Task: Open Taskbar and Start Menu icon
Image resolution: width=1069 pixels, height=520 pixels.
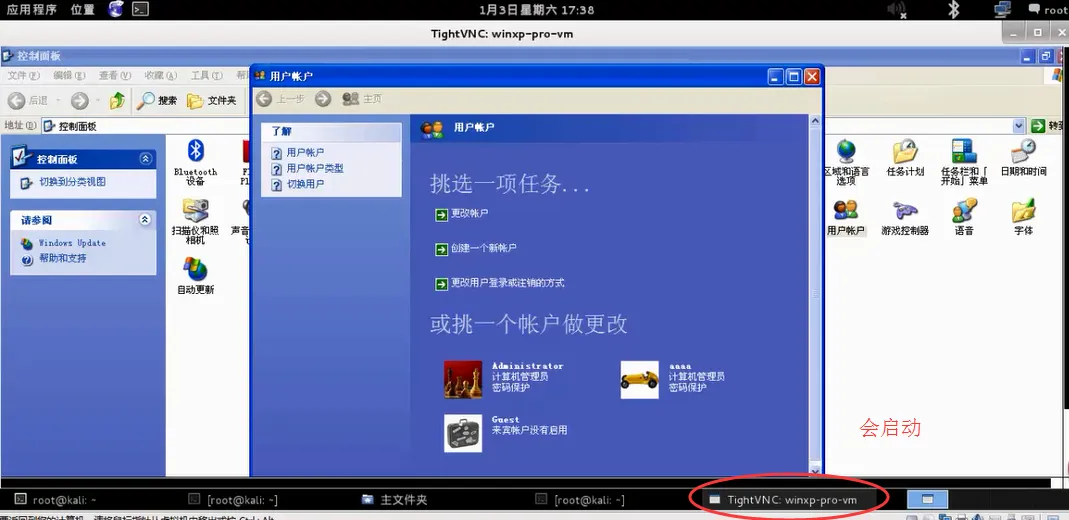Action: point(964,162)
